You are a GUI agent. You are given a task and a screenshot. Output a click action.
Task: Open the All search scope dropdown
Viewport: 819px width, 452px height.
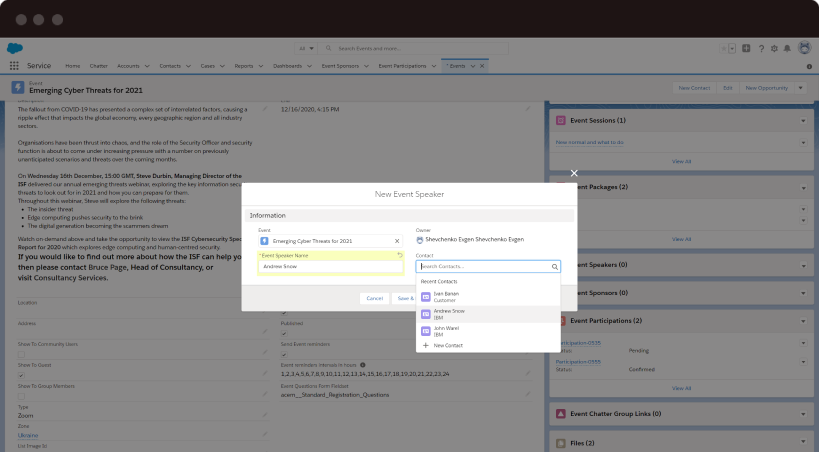pos(306,49)
